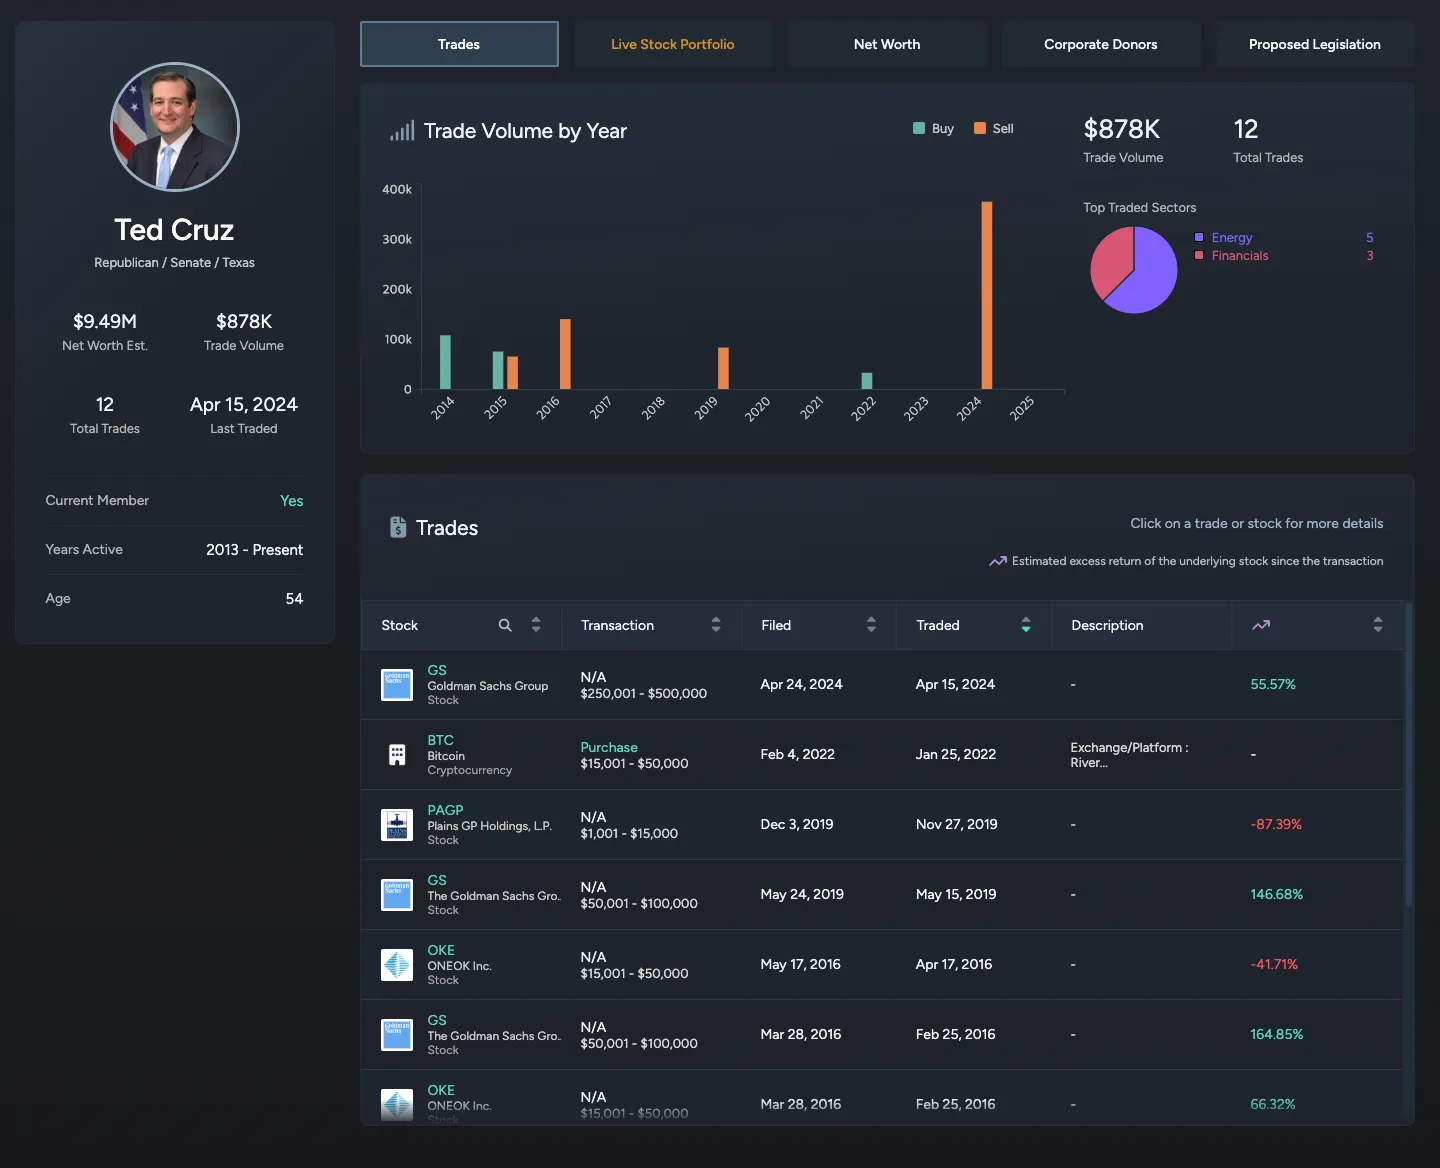Viewport: 1440px width, 1168px height.
Task: Open the BTC ticker link
Action: pyautogui.click(x=440, y=740)
